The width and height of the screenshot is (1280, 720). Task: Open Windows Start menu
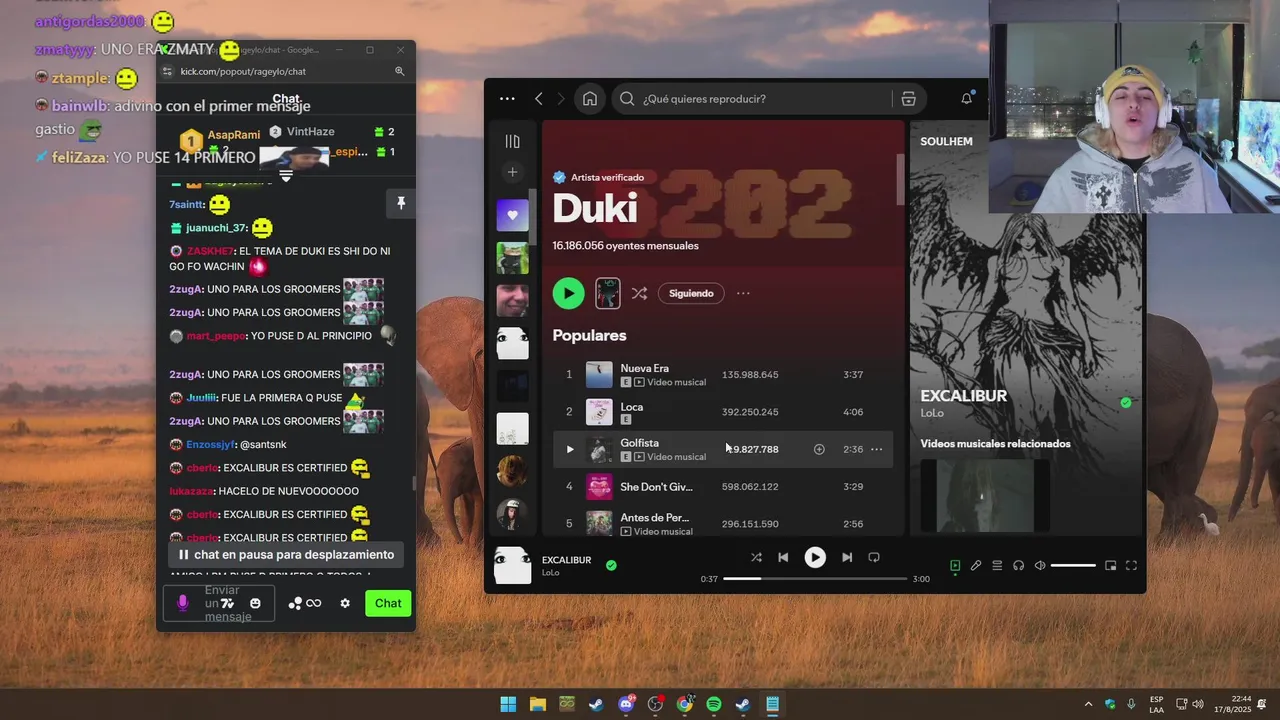point(508,704)
